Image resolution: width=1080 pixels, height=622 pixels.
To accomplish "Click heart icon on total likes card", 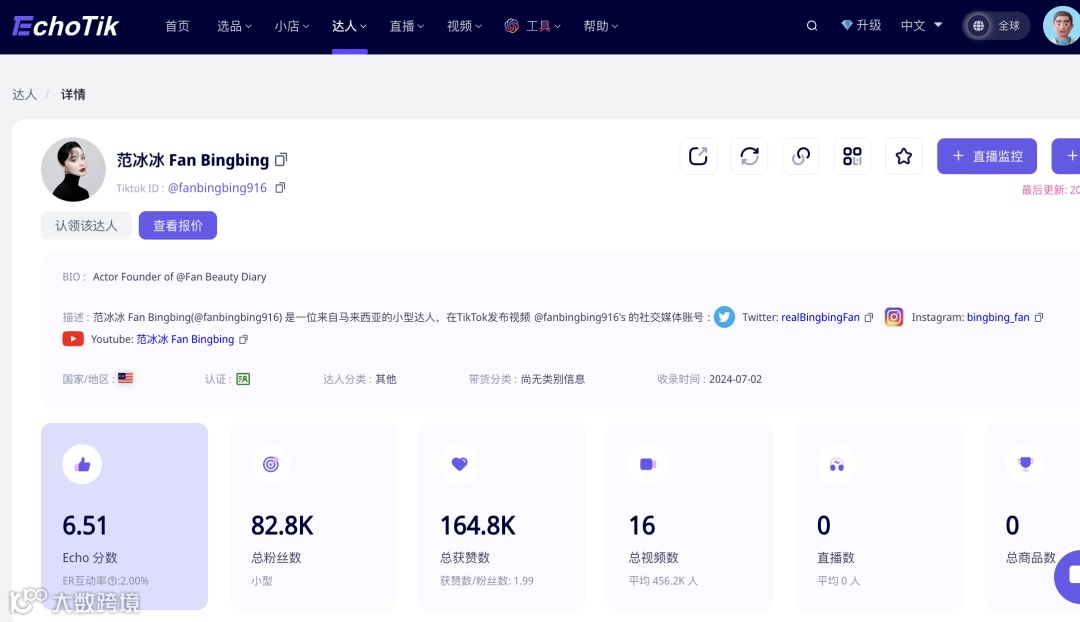I will (459, 464).
